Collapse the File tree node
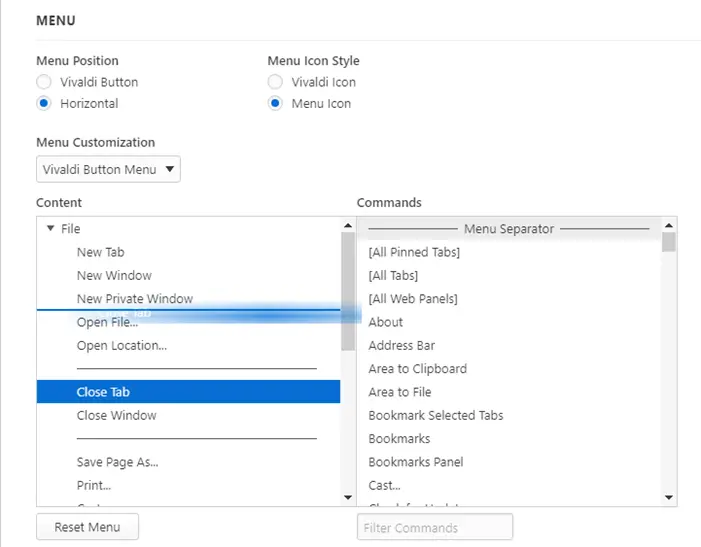The height and width of the screenshot is (547, 701). 51,228
